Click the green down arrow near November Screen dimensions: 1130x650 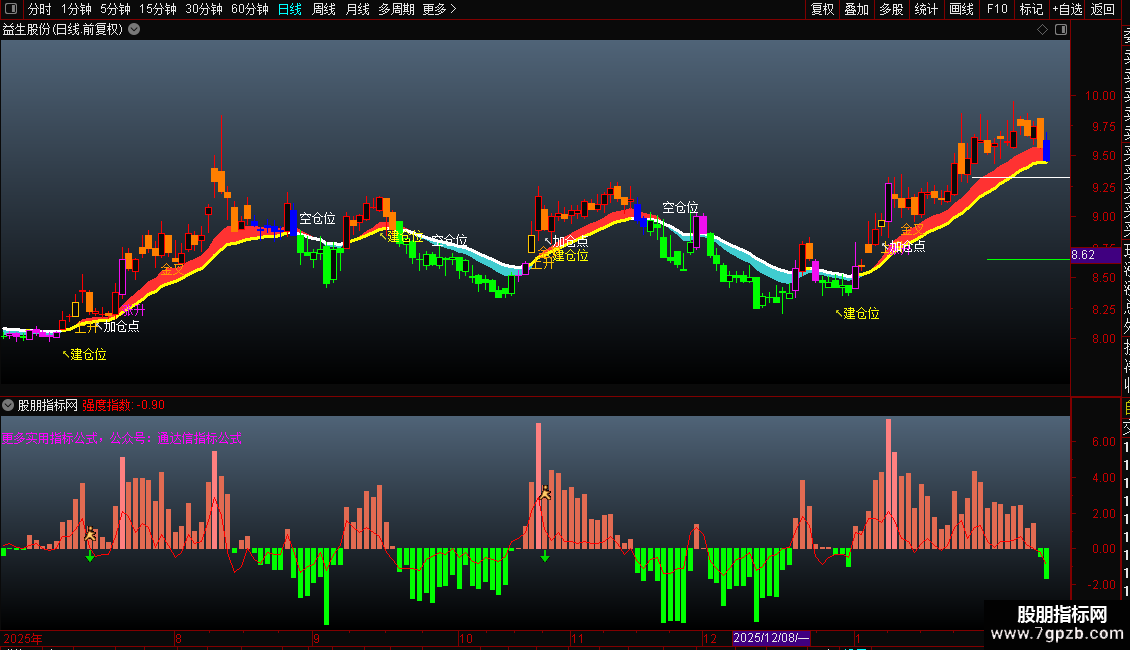pyautogui.click(x=546, y=556)
